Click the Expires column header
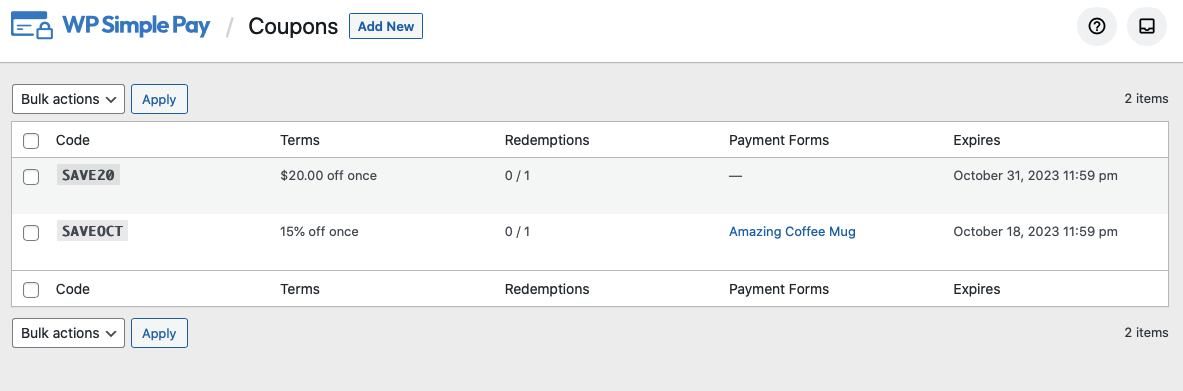This screenshot has height=391, width=1183. point(977,140)
